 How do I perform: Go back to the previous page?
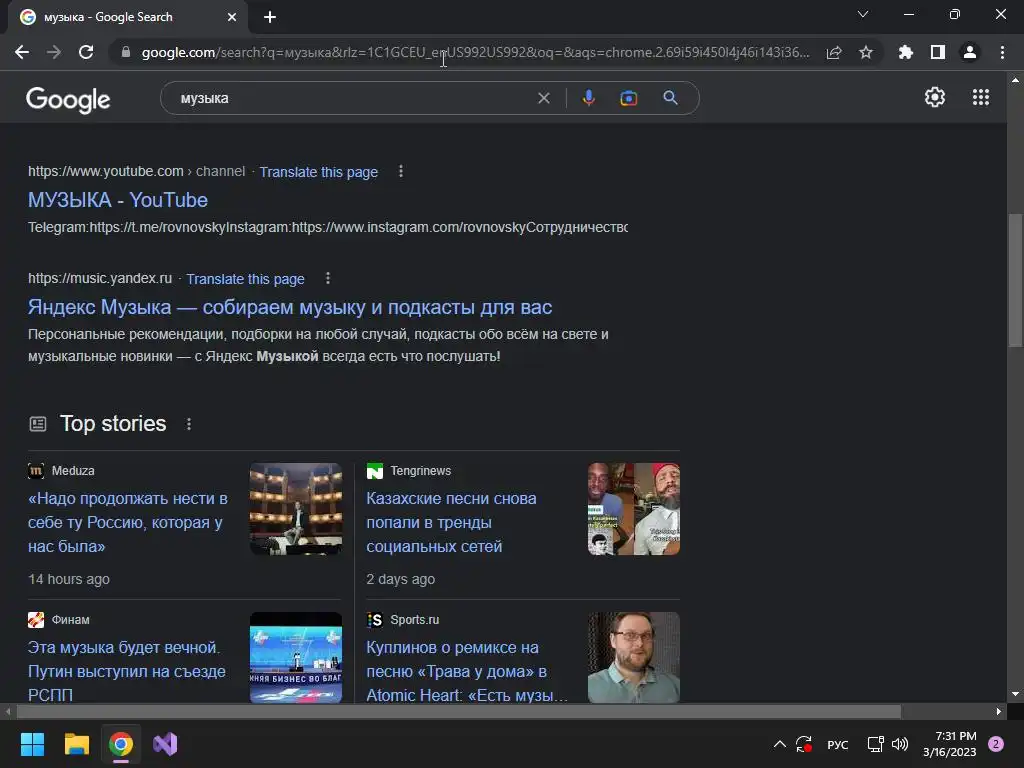(x=22, y=52)
